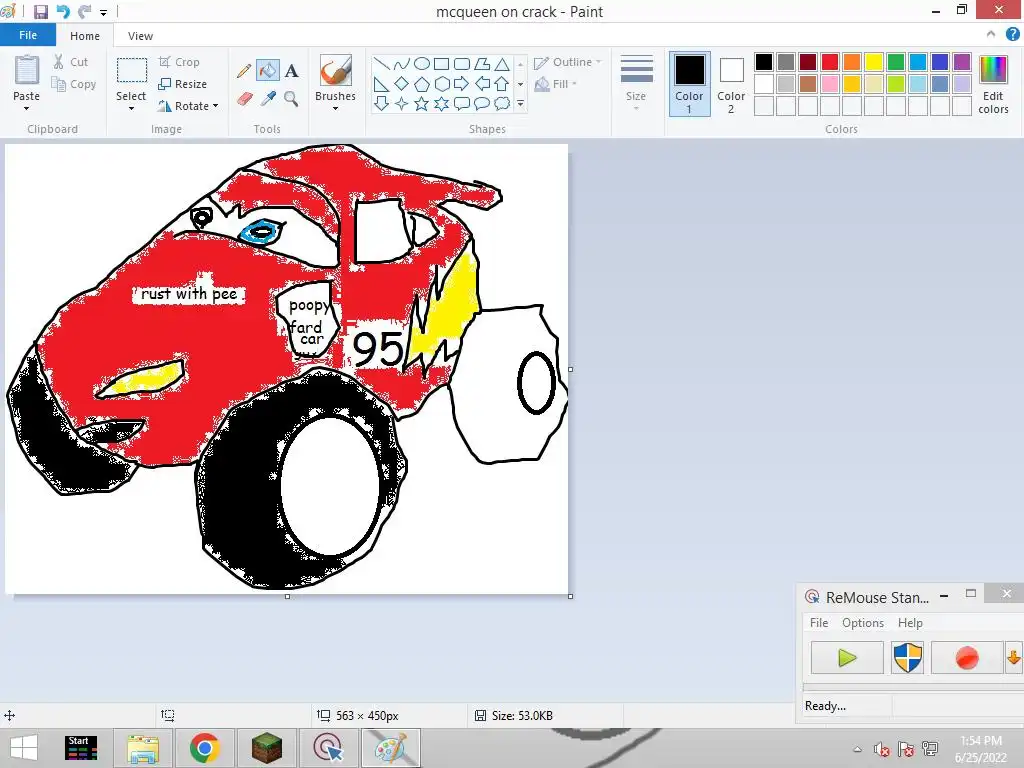Open Google Chrome from taskbar

tap(204, 748)
